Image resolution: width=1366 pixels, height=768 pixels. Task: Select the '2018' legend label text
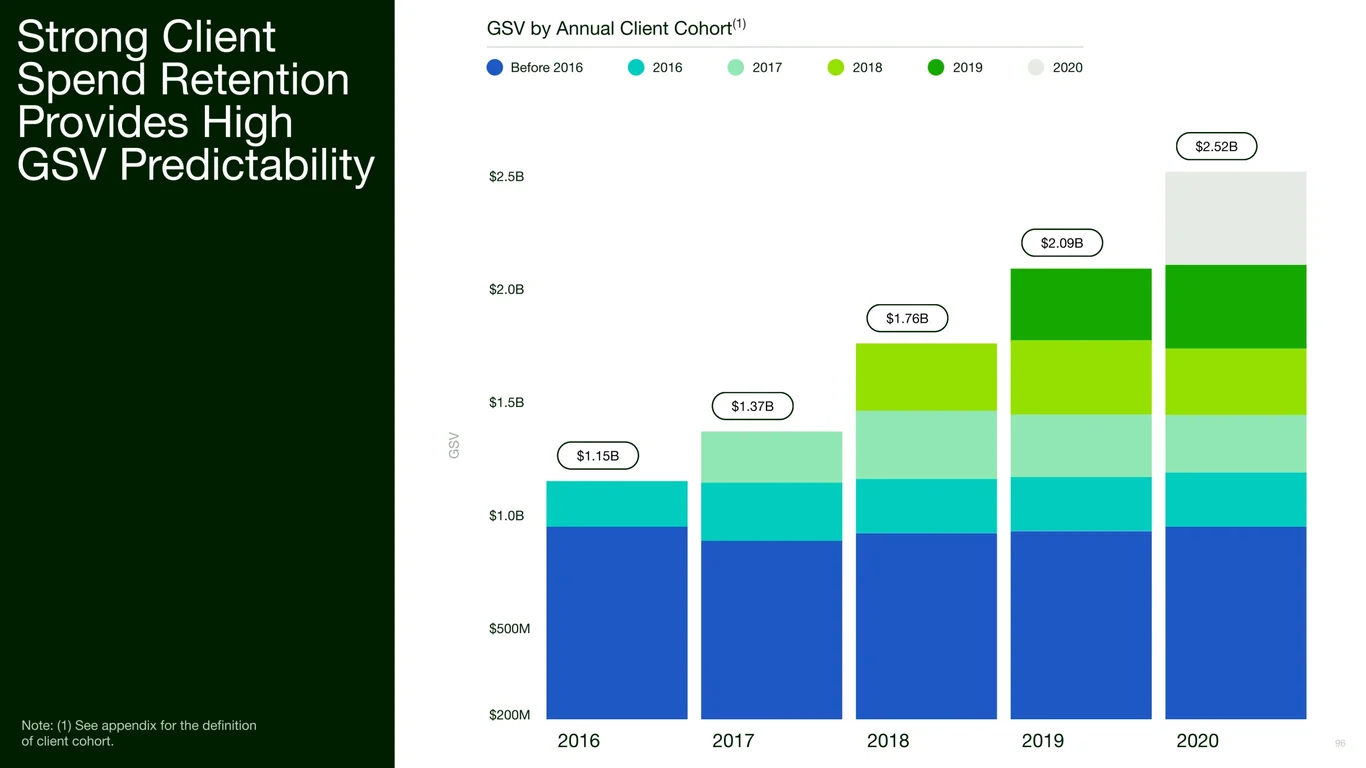click(867, 68)
